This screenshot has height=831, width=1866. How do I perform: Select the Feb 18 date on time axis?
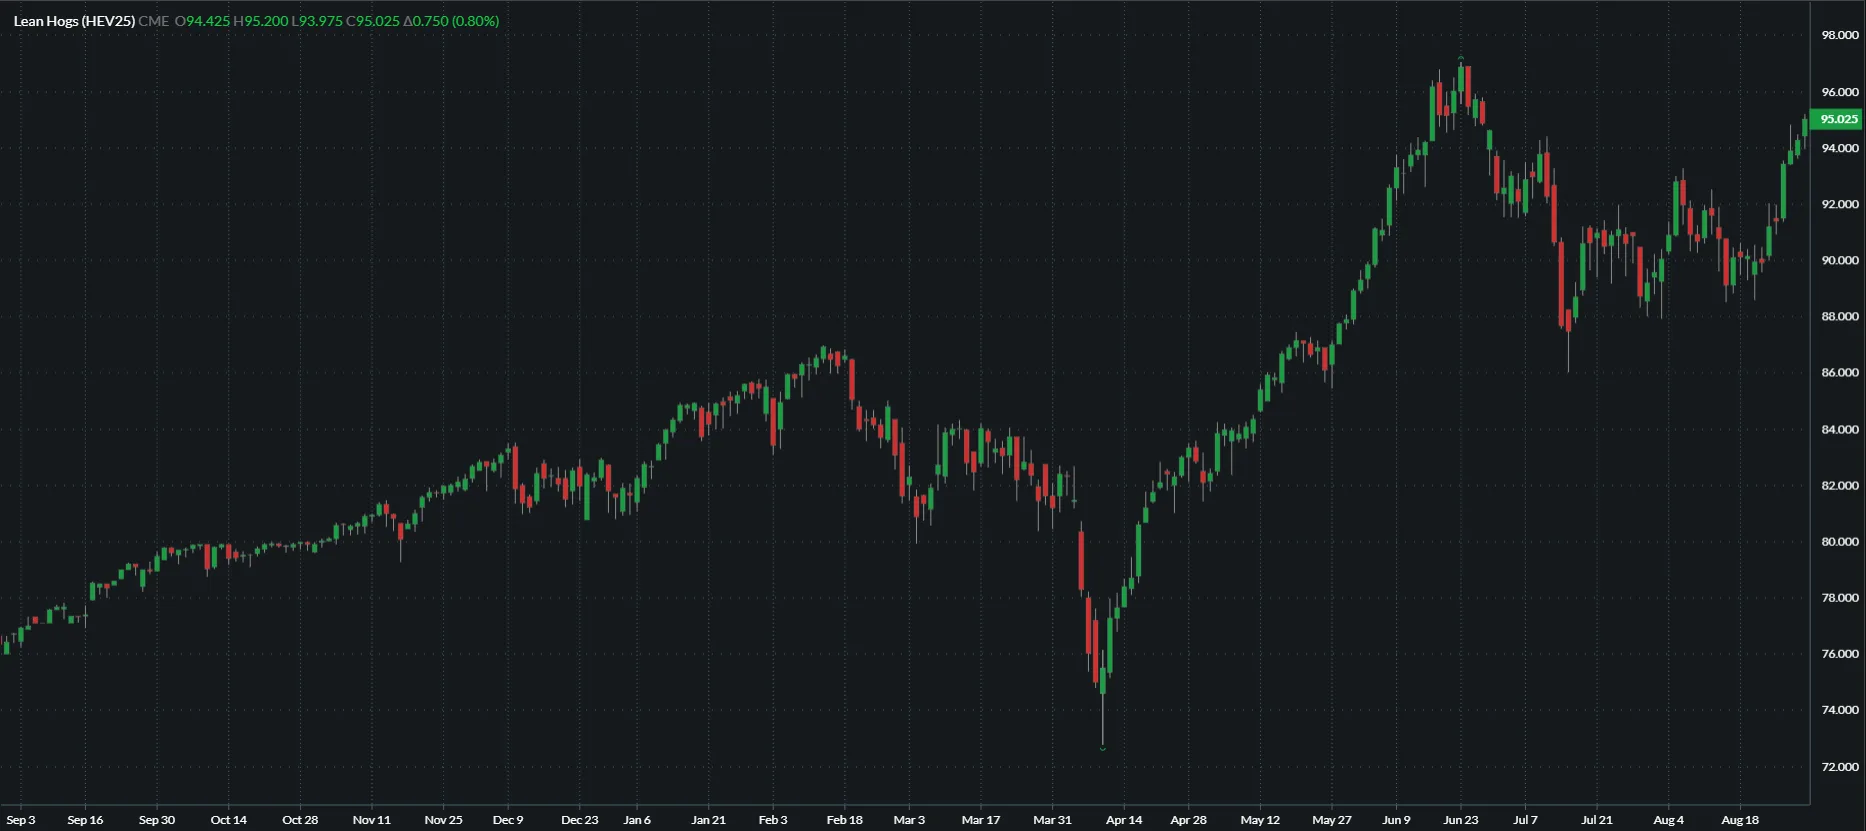click(845, 820)
